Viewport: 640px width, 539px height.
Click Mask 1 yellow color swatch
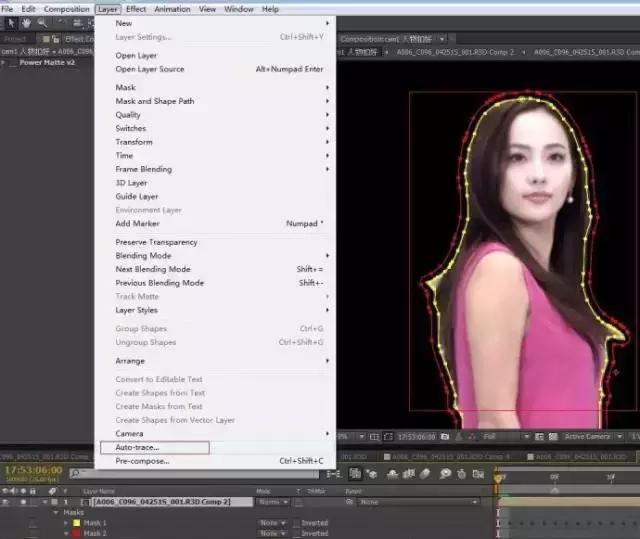click(74, 523)
